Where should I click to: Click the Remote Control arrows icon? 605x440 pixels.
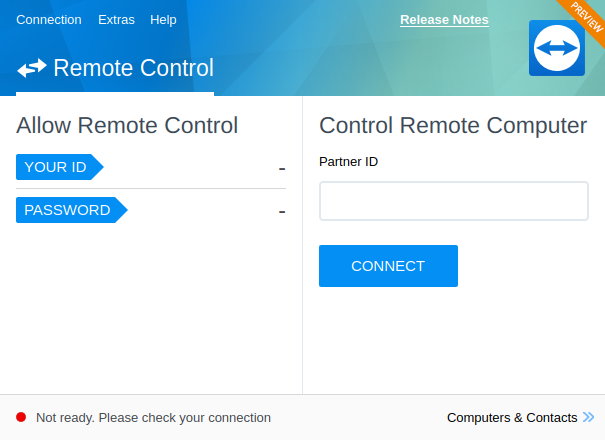click(32, 68)
